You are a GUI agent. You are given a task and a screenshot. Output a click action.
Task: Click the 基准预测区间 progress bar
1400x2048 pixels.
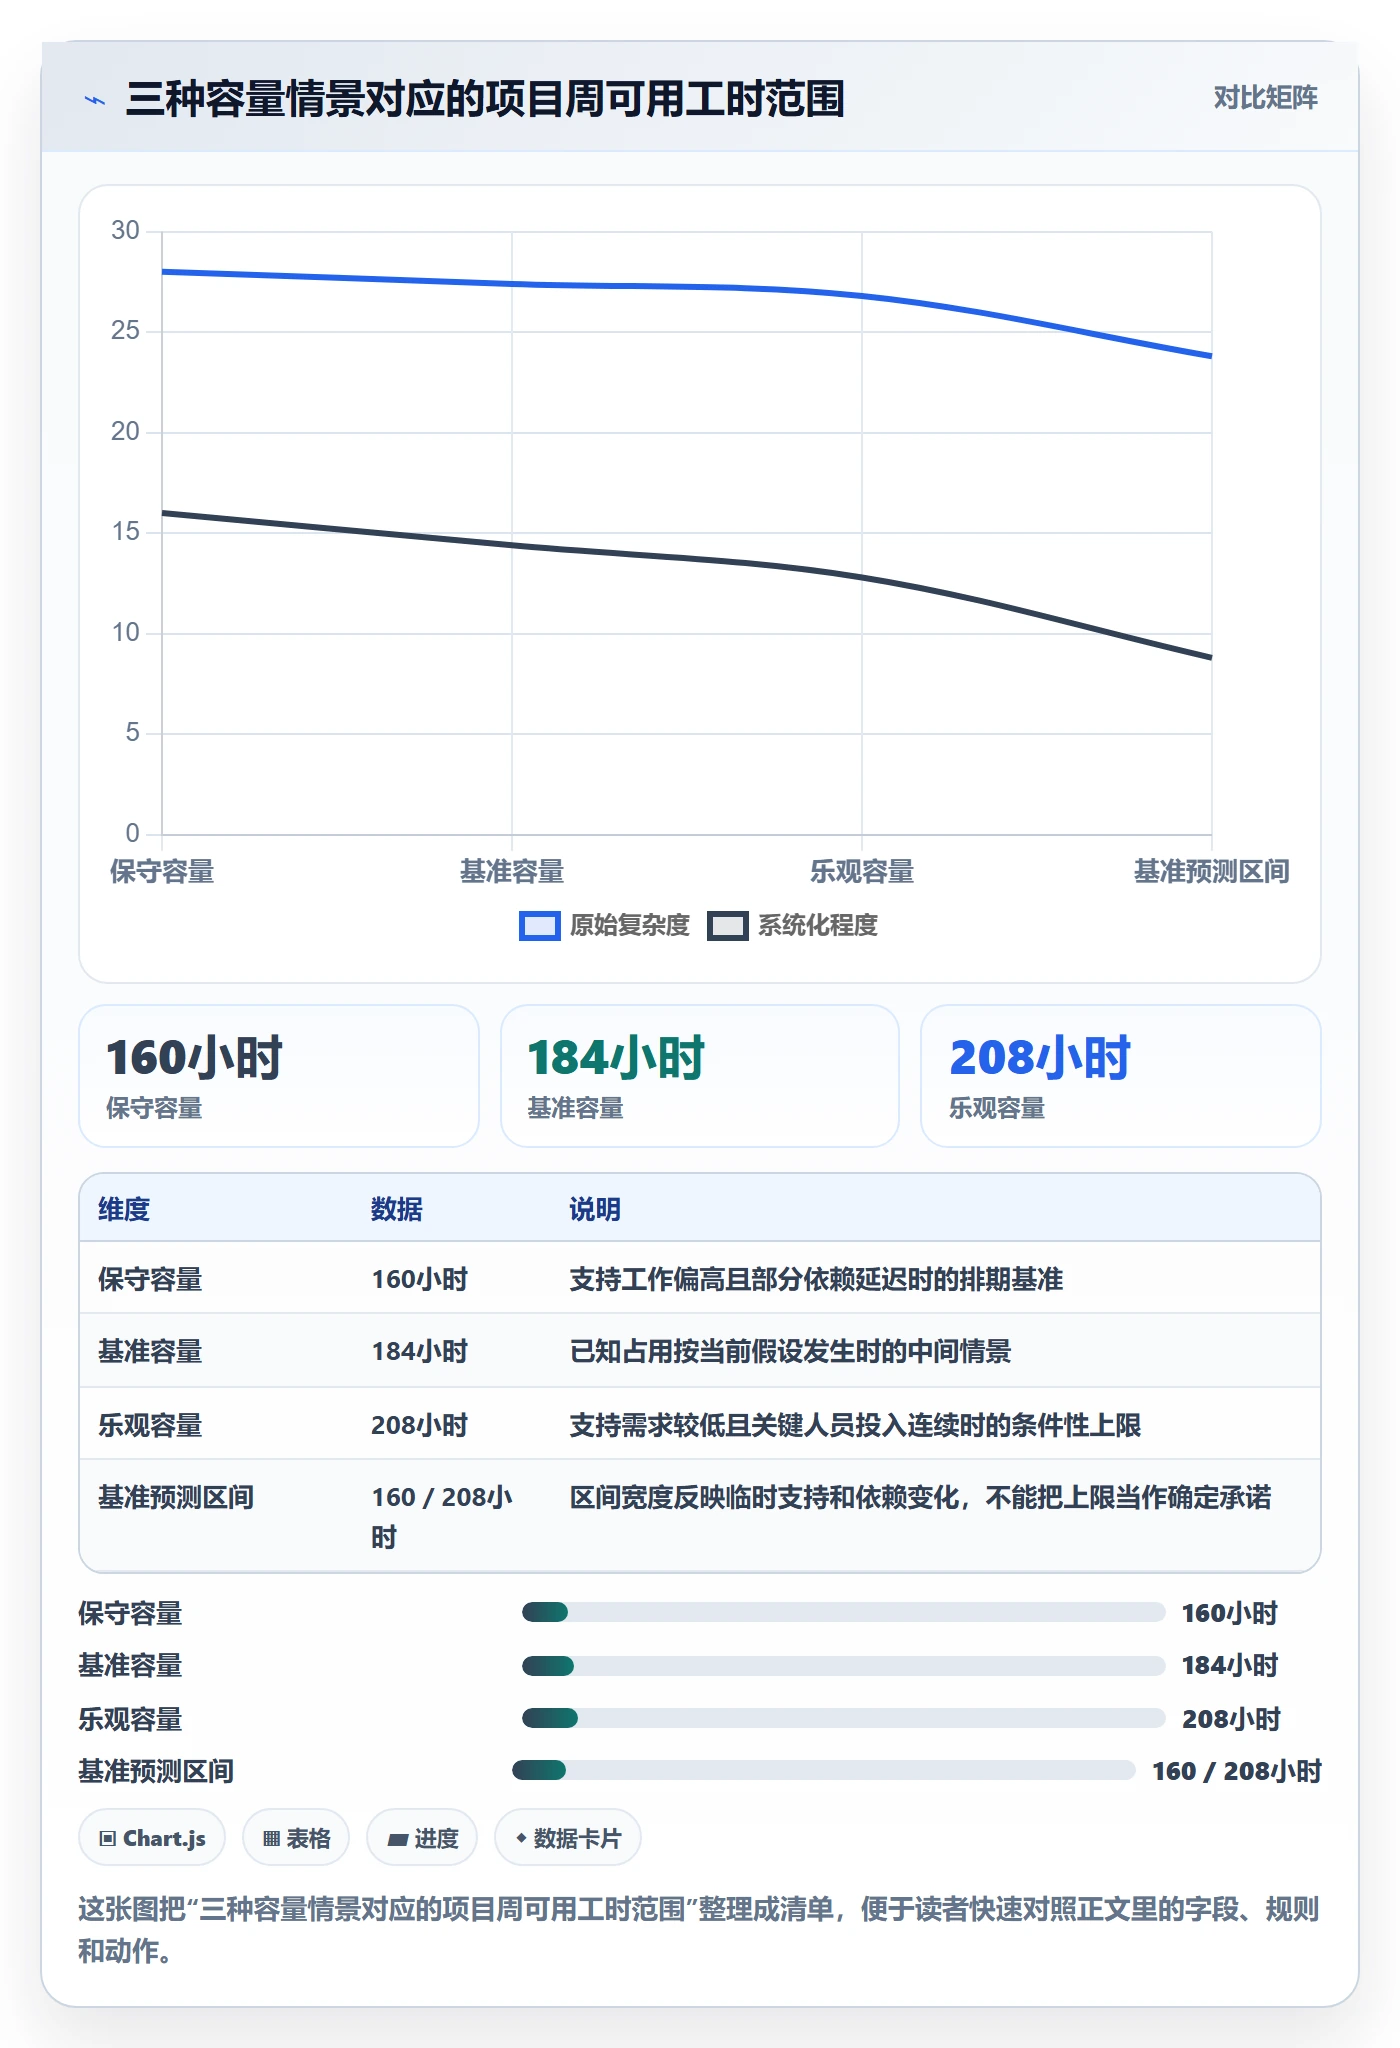(x=824, y=1770)
